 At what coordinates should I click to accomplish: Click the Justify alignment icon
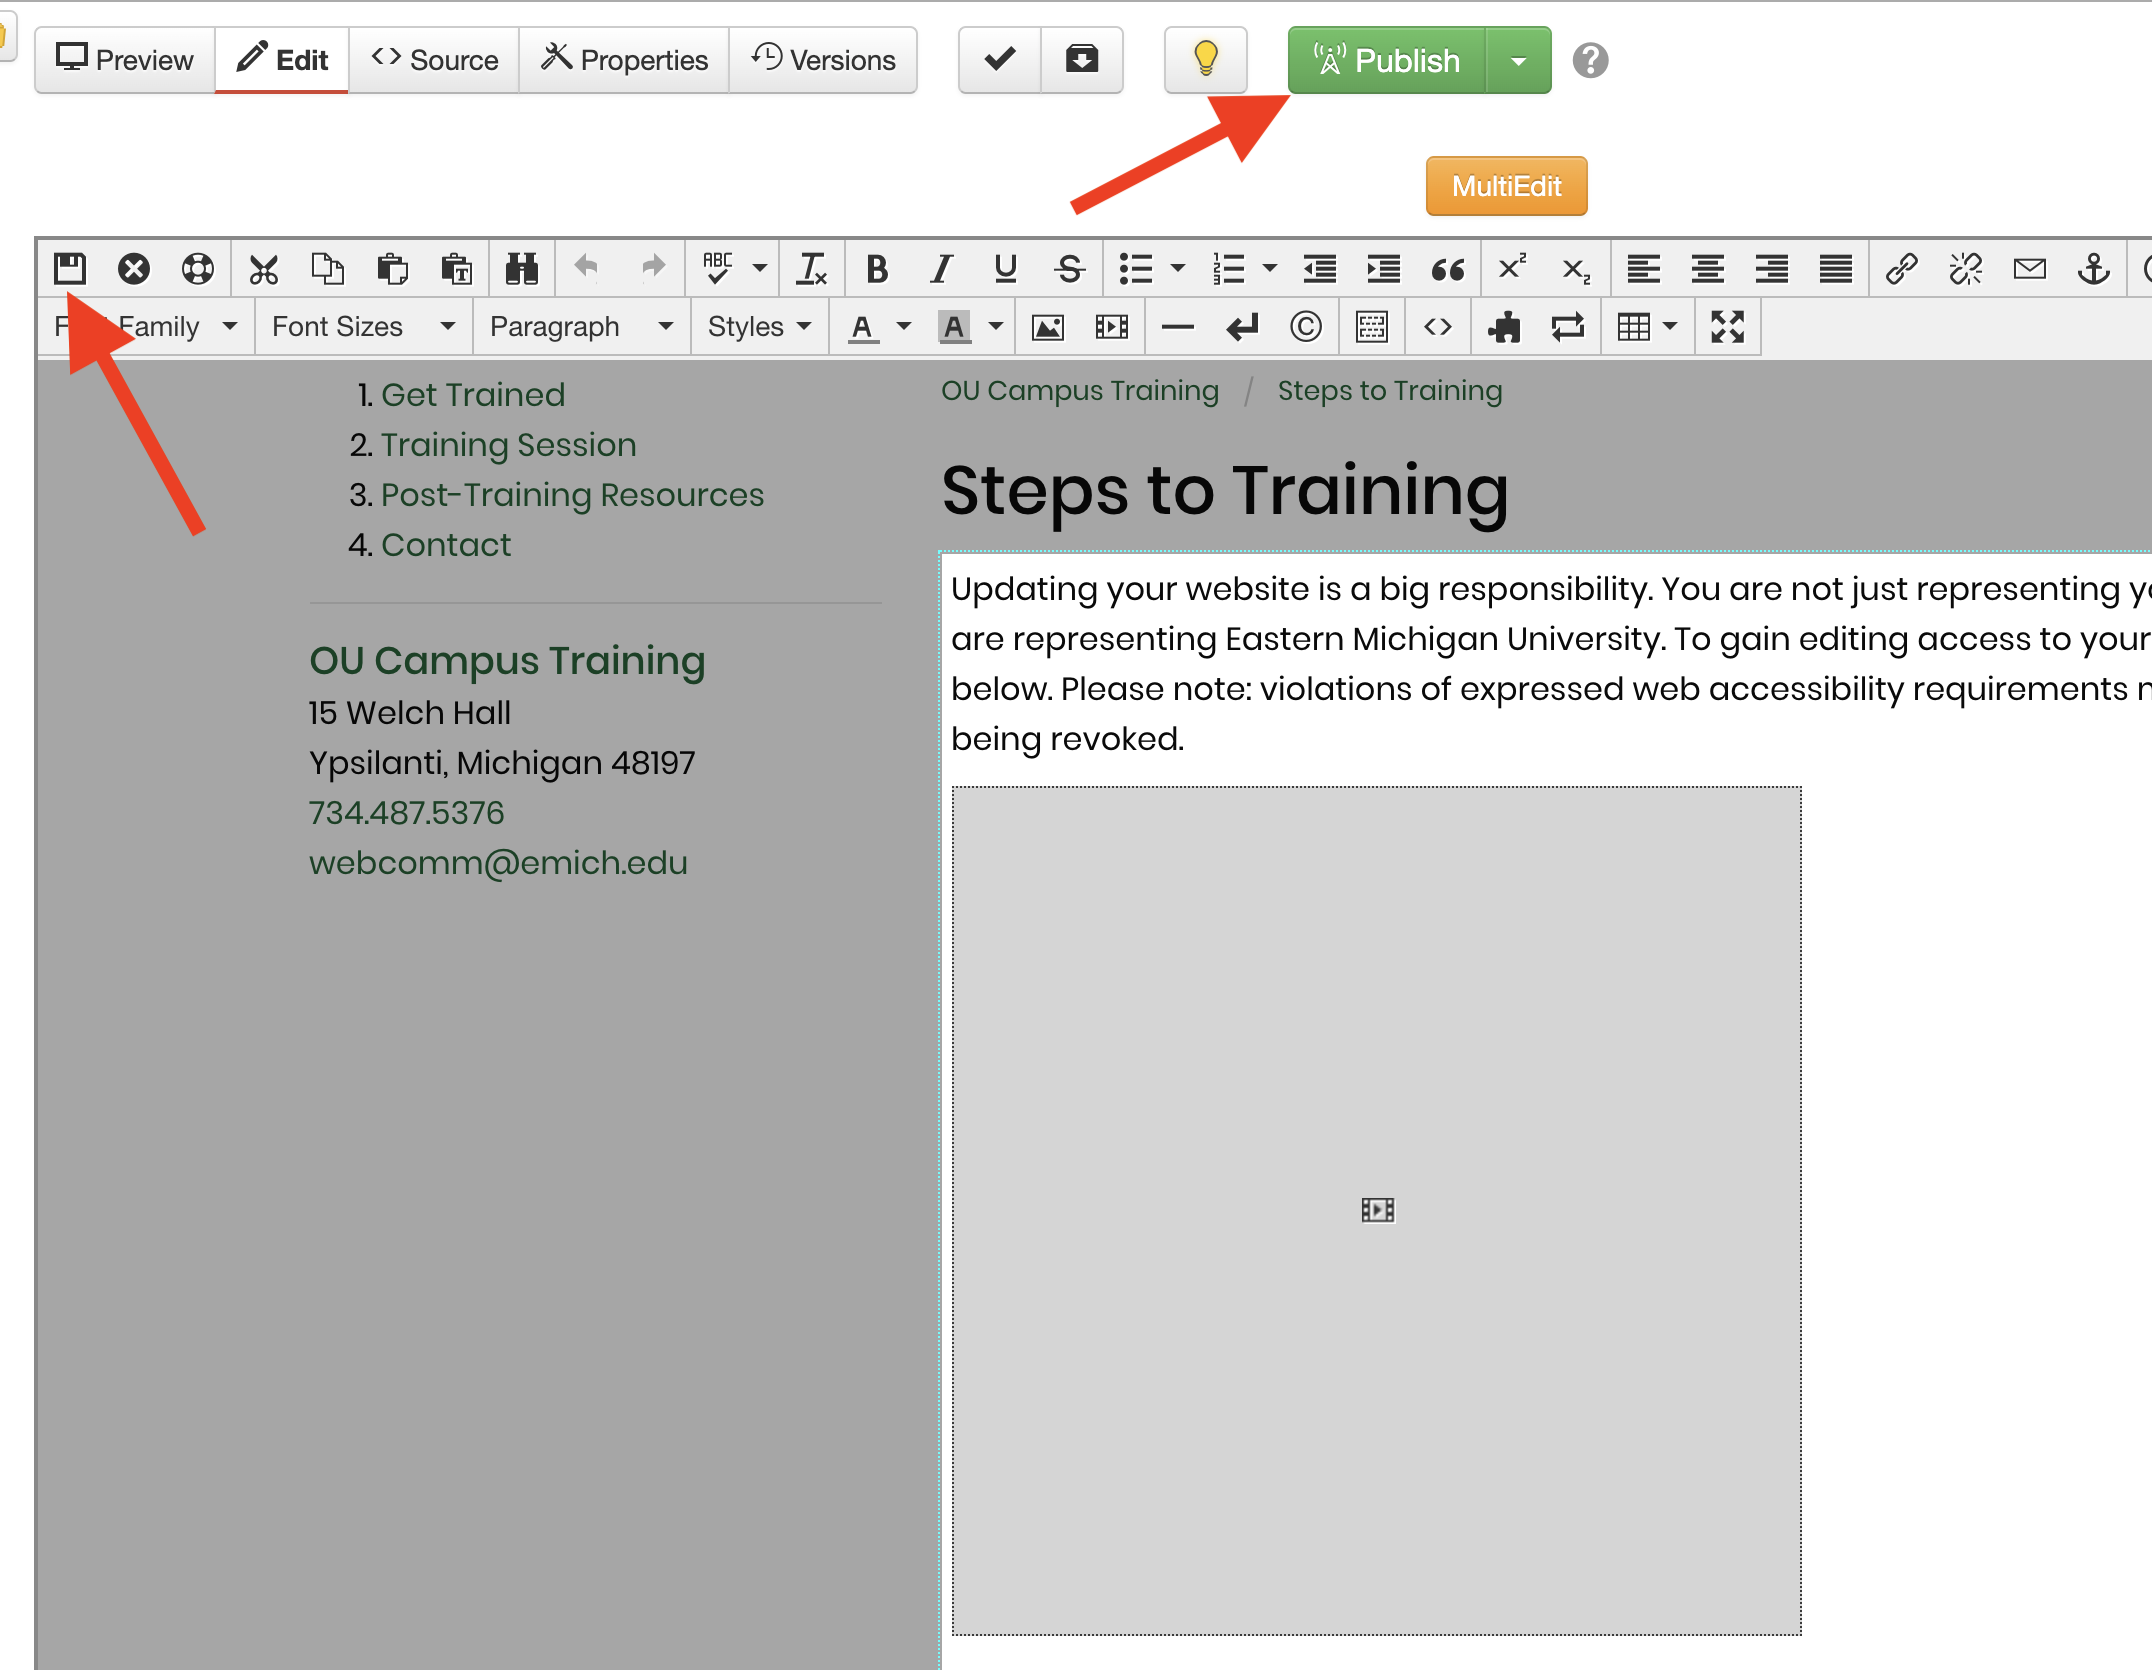[1835, 268]
